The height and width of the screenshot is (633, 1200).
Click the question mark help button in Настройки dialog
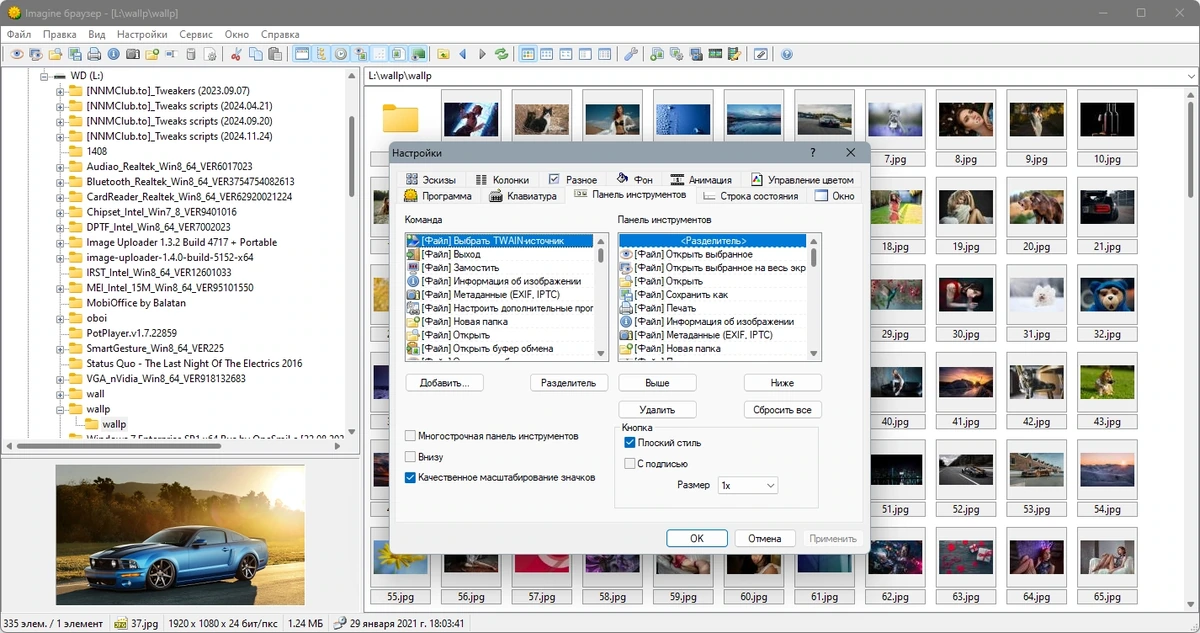coord(811,153)
